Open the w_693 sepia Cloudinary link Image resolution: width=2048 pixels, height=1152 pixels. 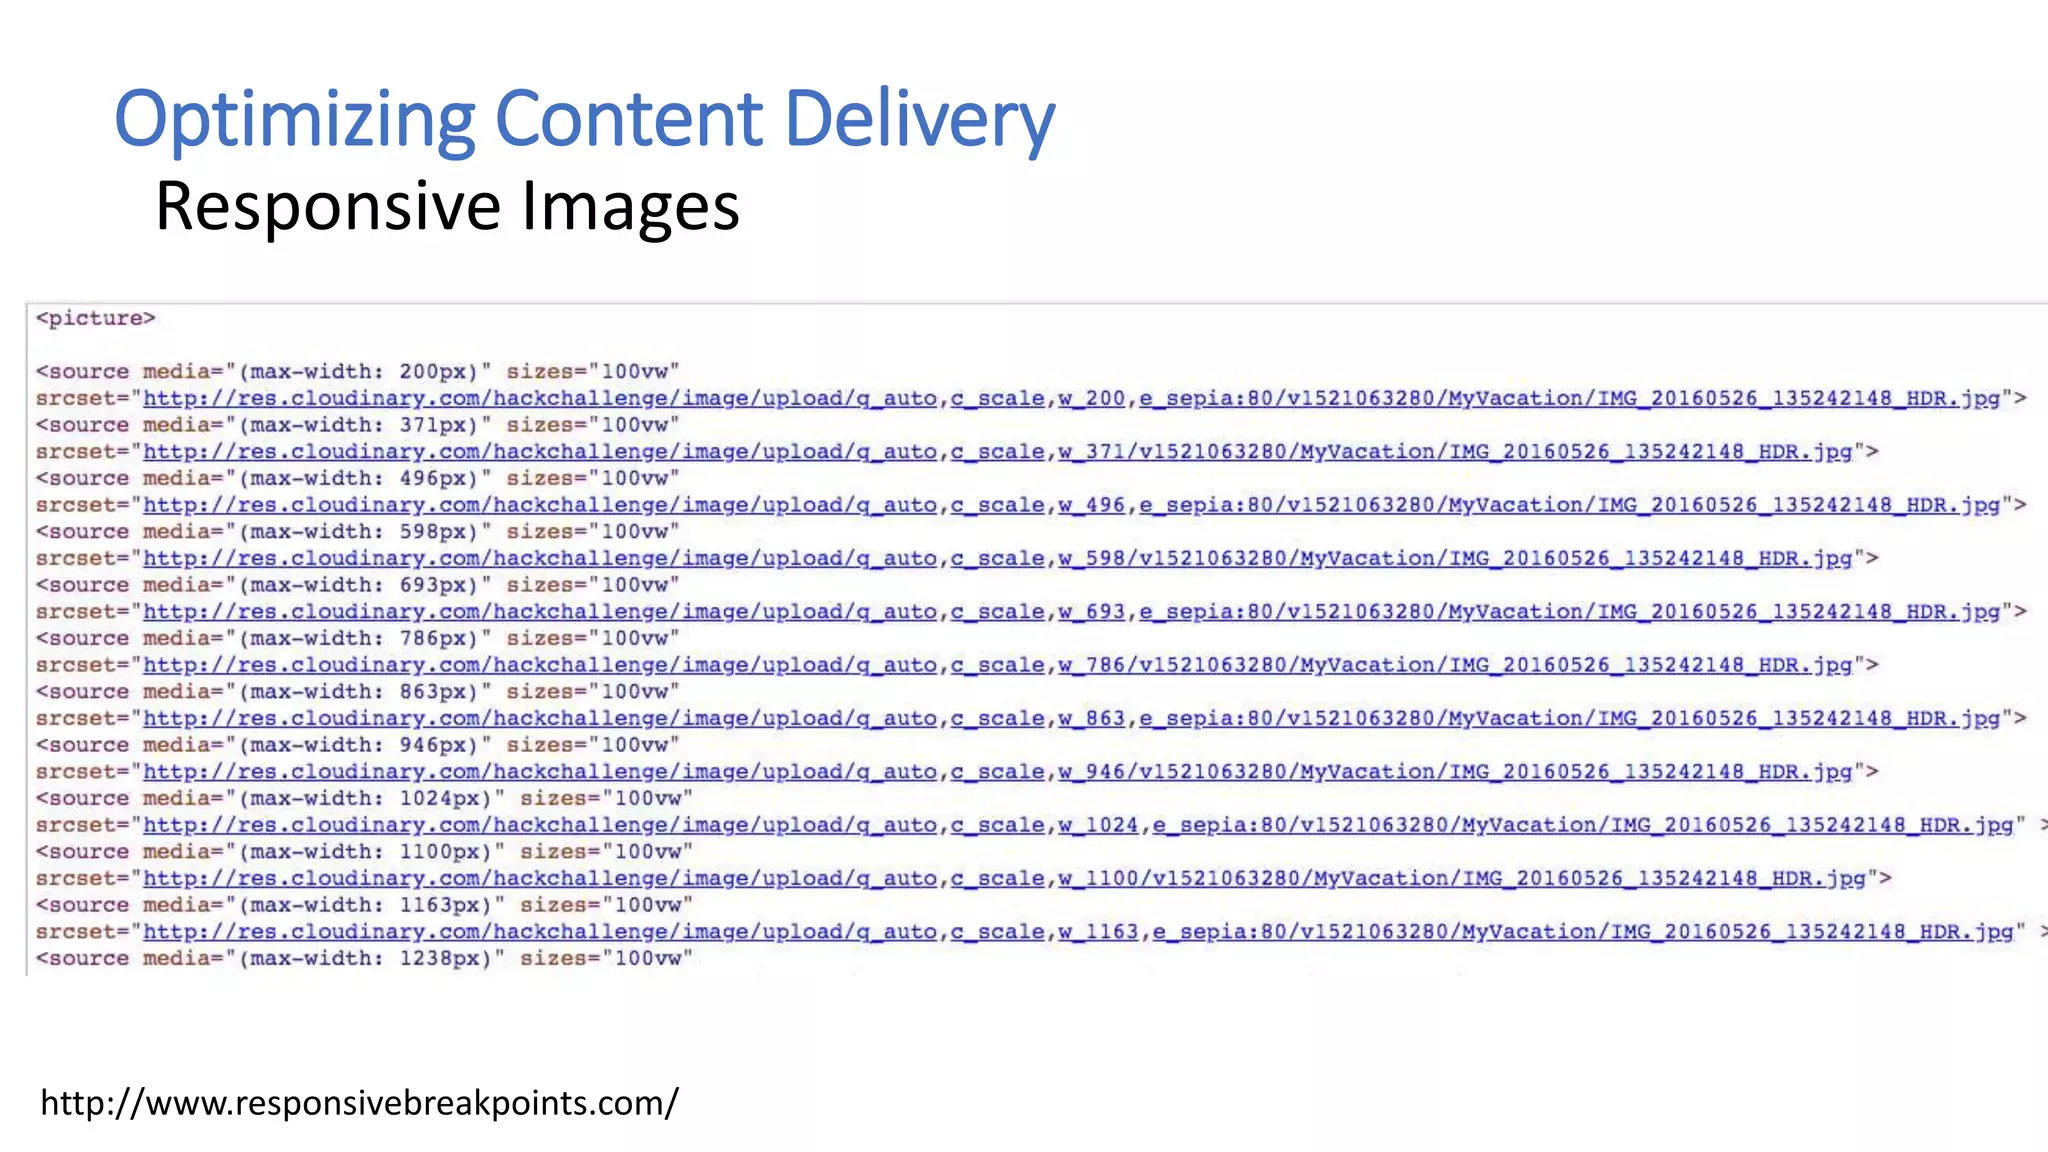(1072, 612)
